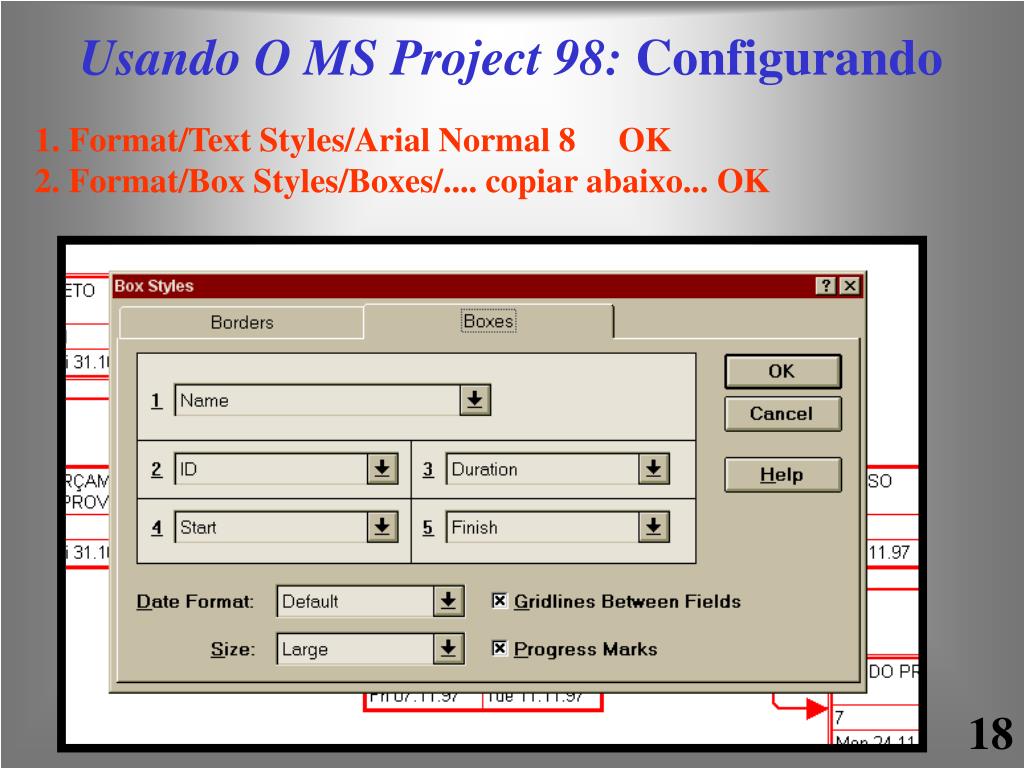Toggle Gridlines Between Fields checkbox
Image resolution: width=1024 pixels, height=768 pixels.
click(500, 601)
